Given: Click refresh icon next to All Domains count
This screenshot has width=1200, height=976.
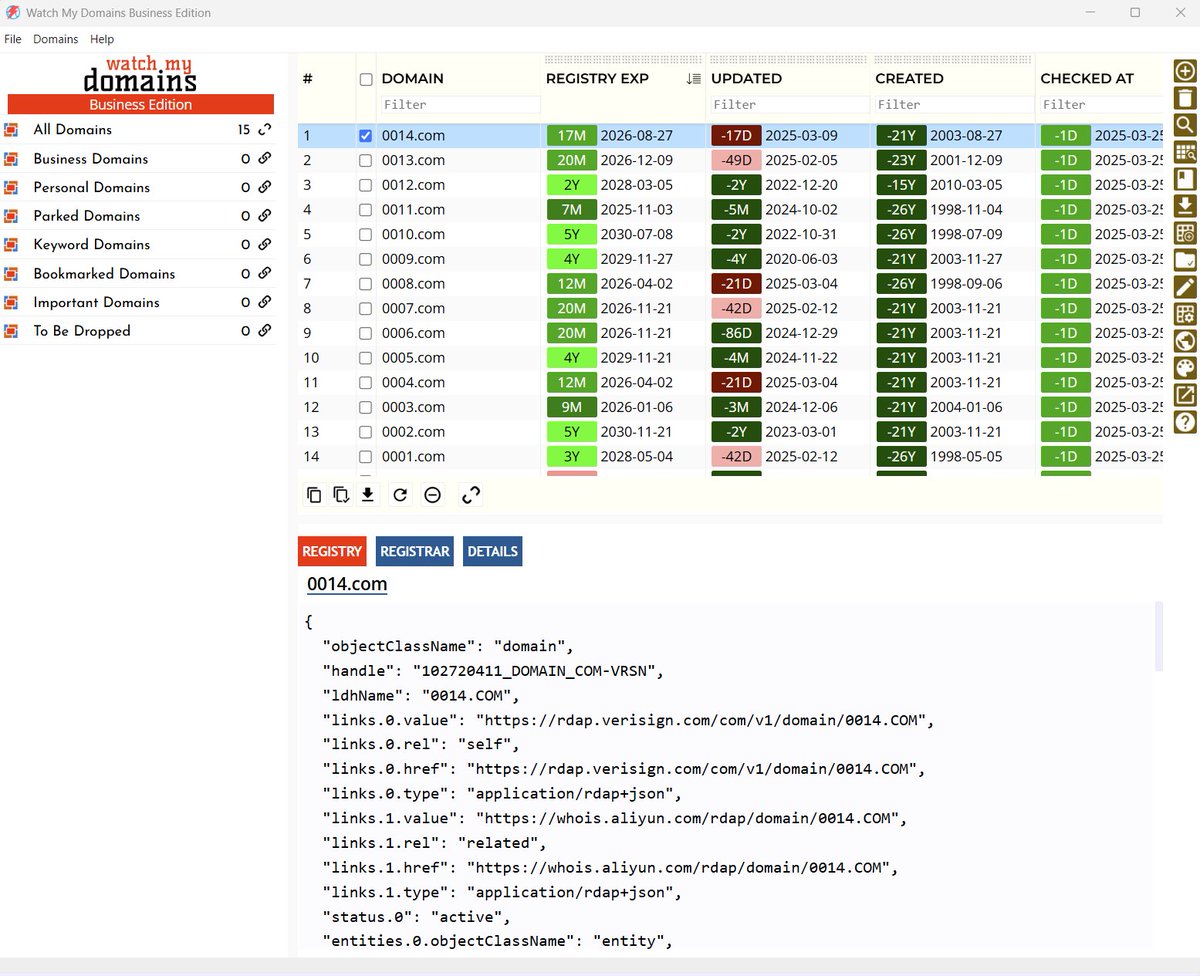Looking at the screenshot, I should pos(265,130).
